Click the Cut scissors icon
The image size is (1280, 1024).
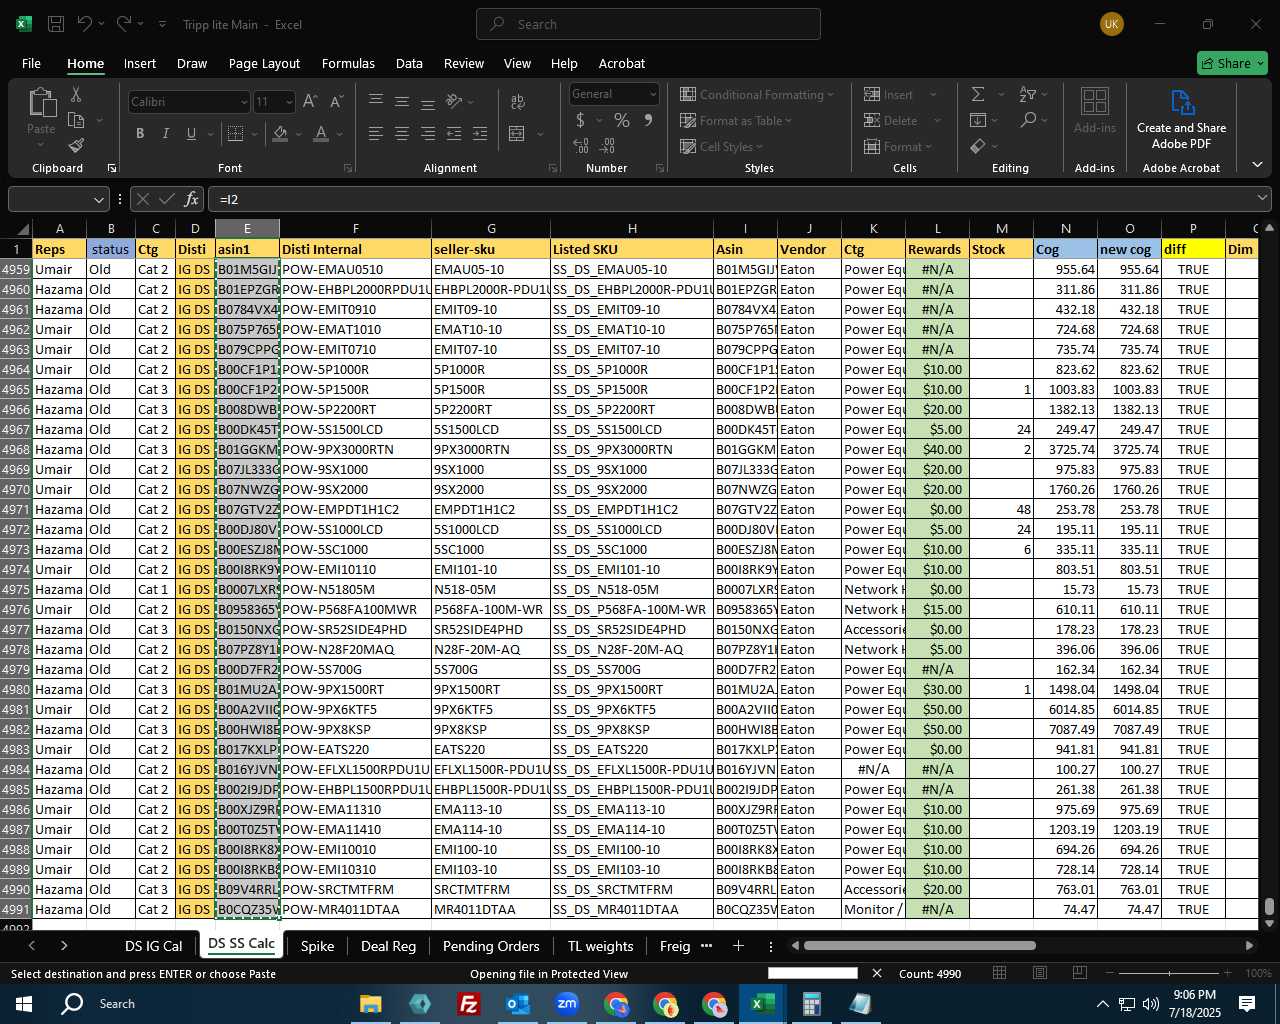[76, 95]
